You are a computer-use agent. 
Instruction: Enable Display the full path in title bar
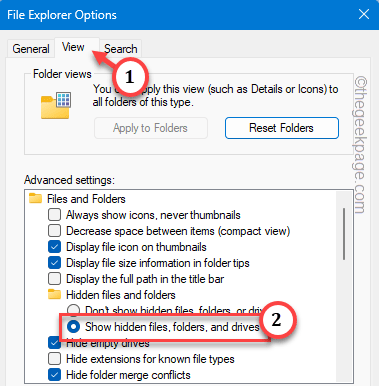pyautogui.click(x=54, y=279)
